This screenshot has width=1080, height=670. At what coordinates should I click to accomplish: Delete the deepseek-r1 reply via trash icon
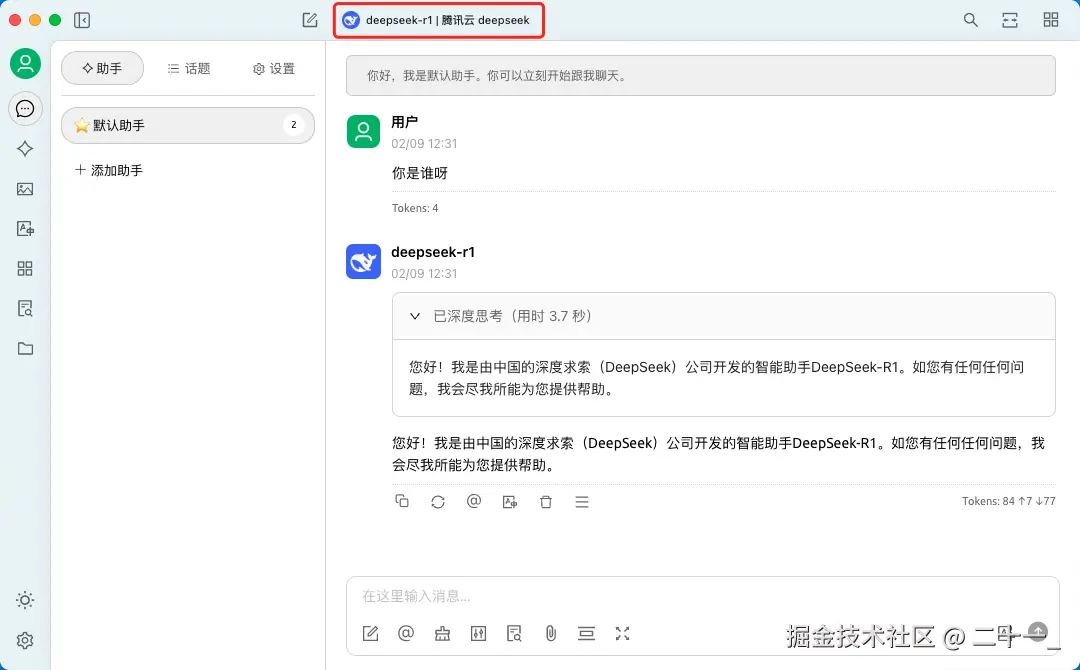pyautogui.click(x=546, y=502)
